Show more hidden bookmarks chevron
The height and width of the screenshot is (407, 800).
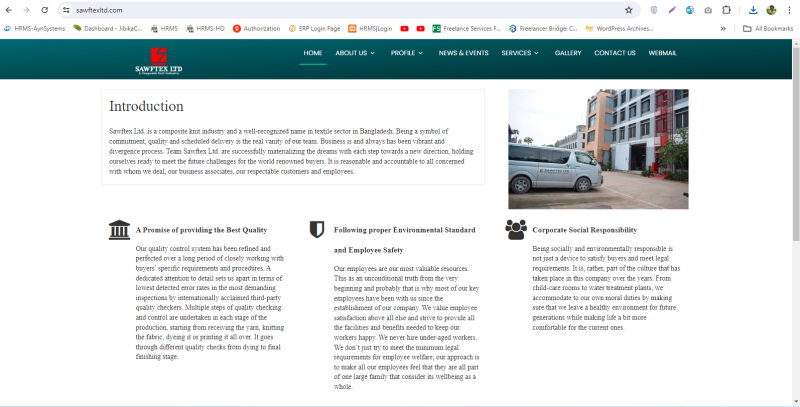723,29
